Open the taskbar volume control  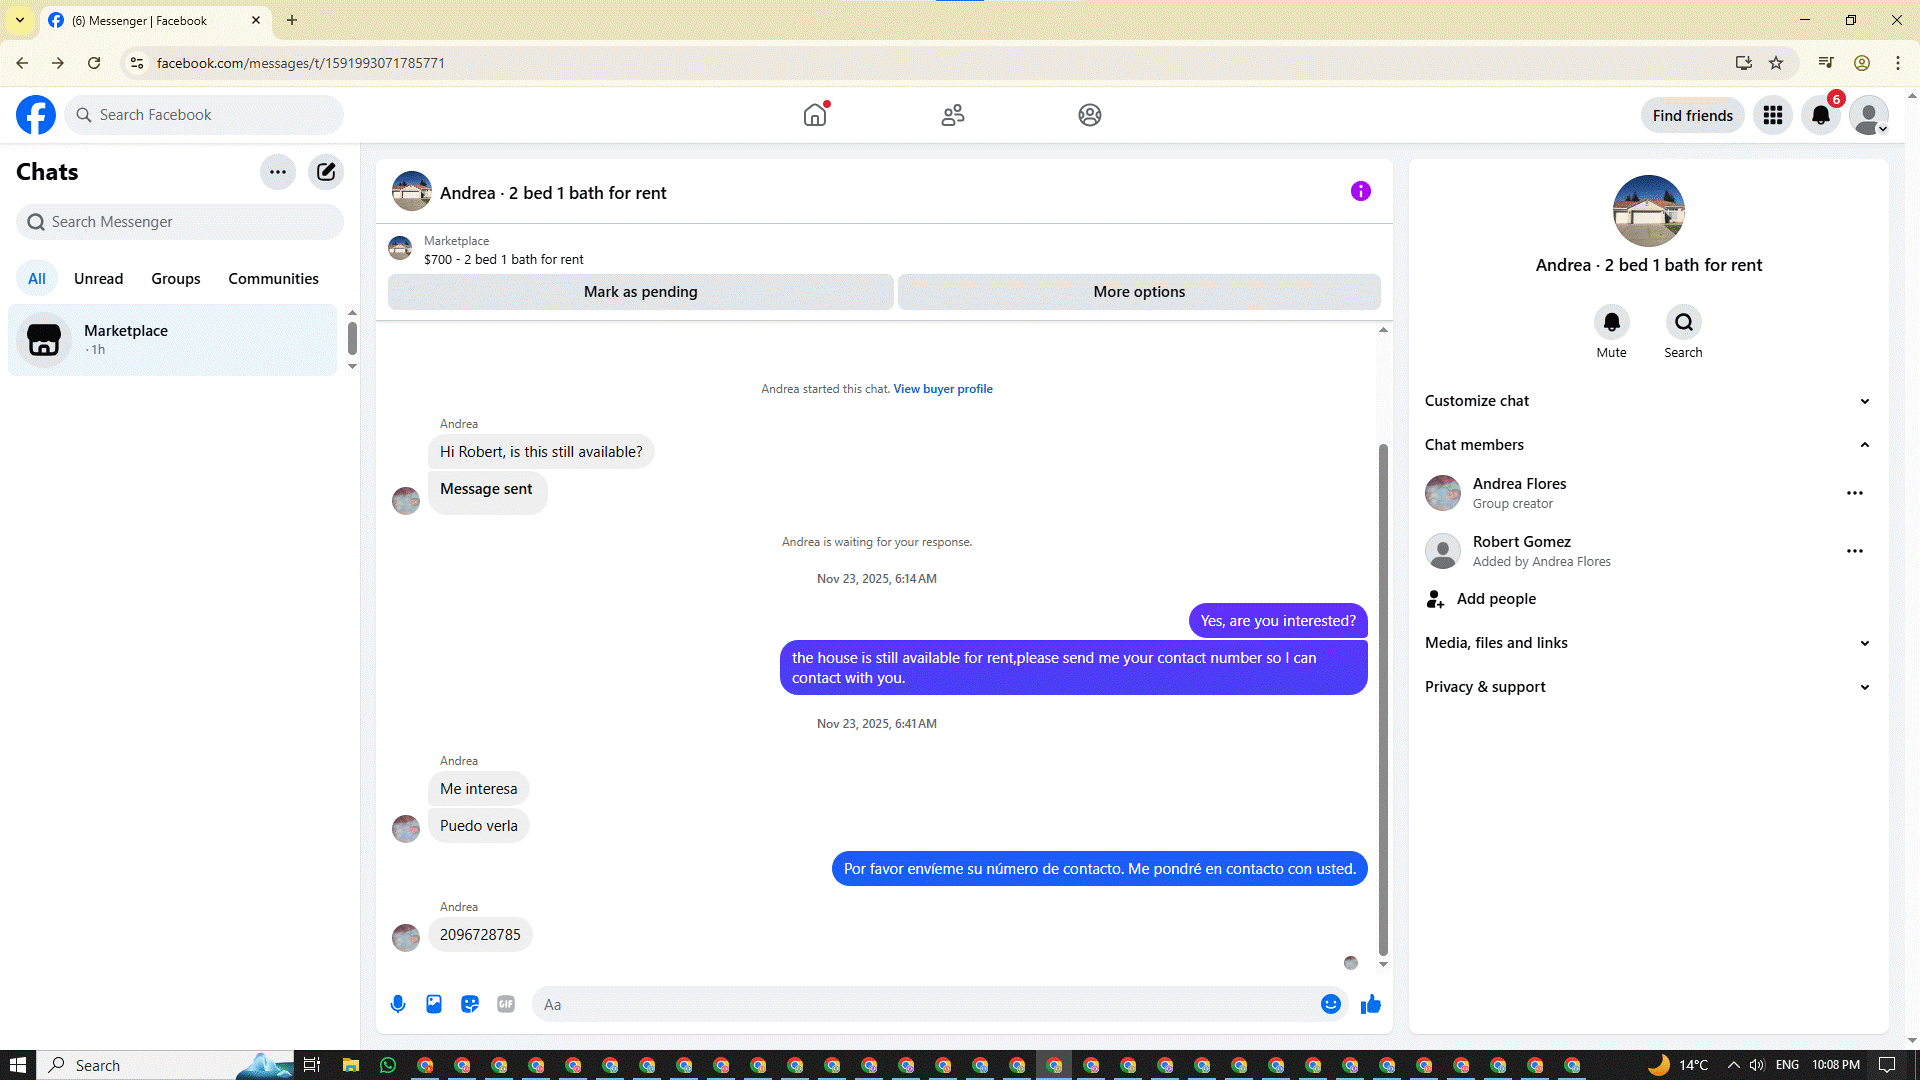coord(1757,1065)
